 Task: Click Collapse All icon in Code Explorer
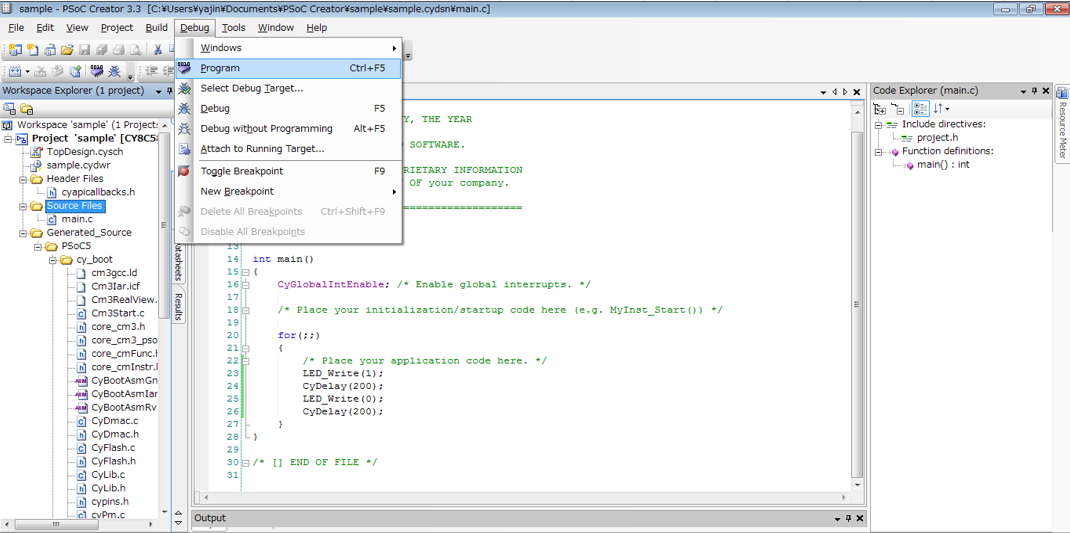(898, 109)
